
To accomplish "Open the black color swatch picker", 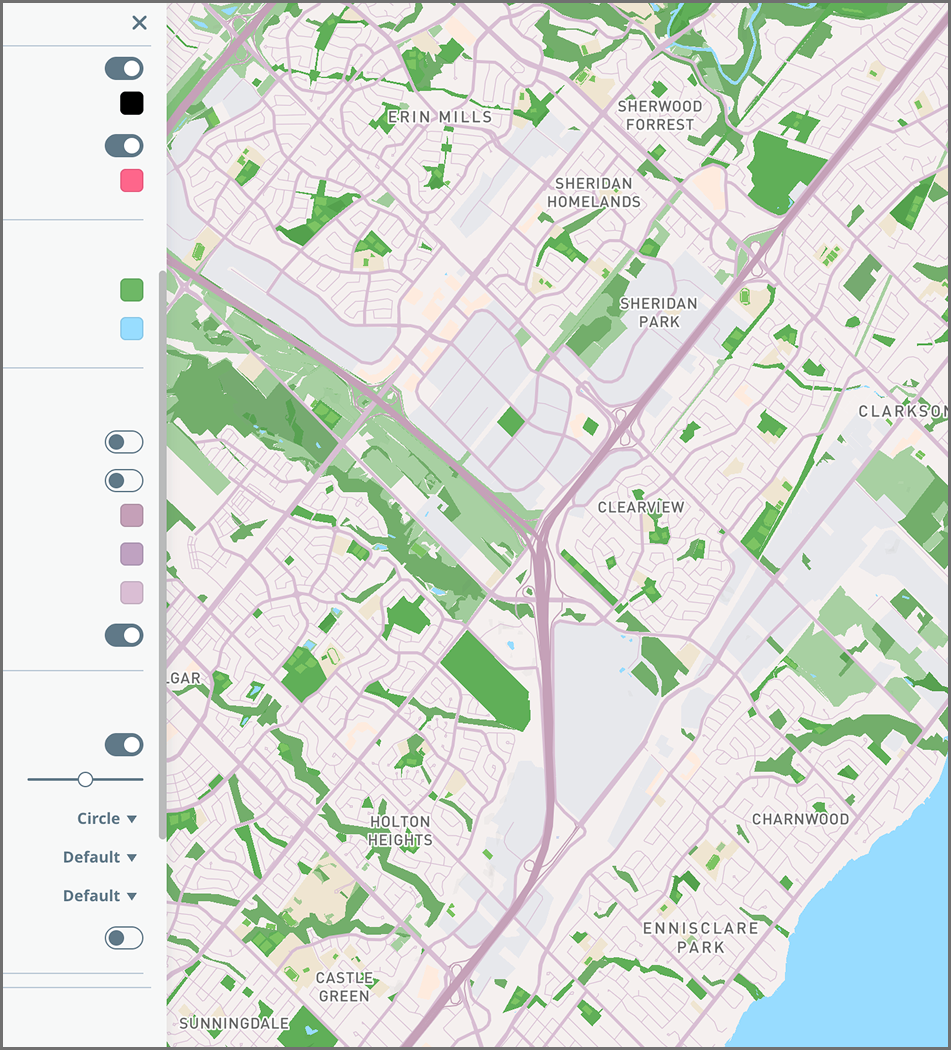I will (x=131, y=103).
